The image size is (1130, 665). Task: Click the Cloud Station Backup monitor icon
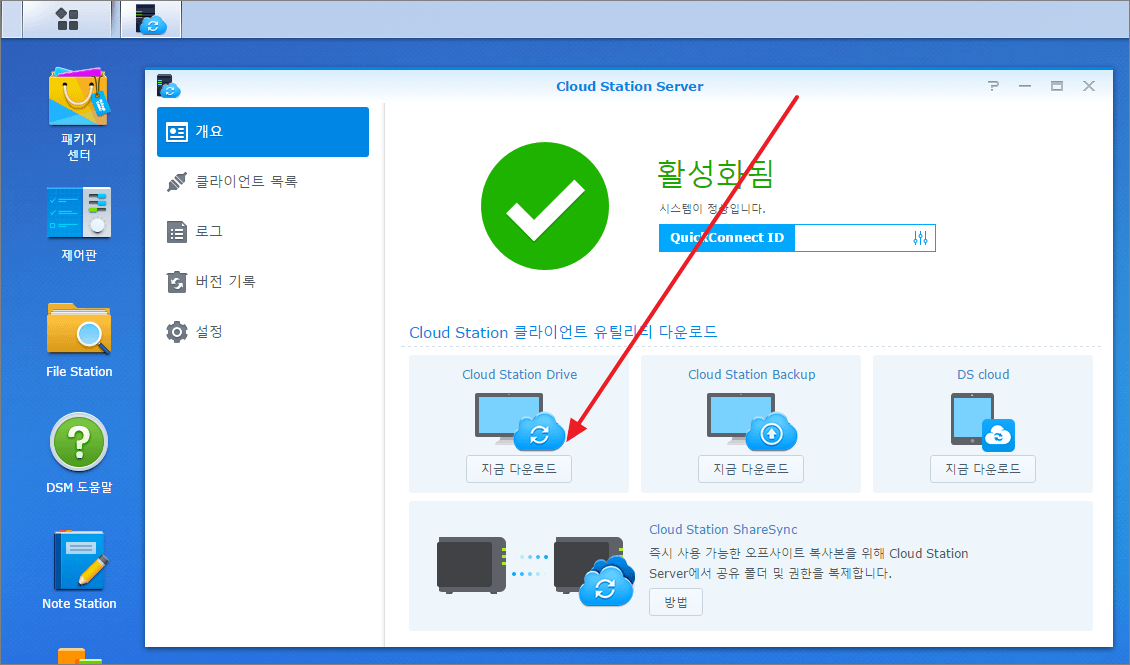click(x=752, y=421)
